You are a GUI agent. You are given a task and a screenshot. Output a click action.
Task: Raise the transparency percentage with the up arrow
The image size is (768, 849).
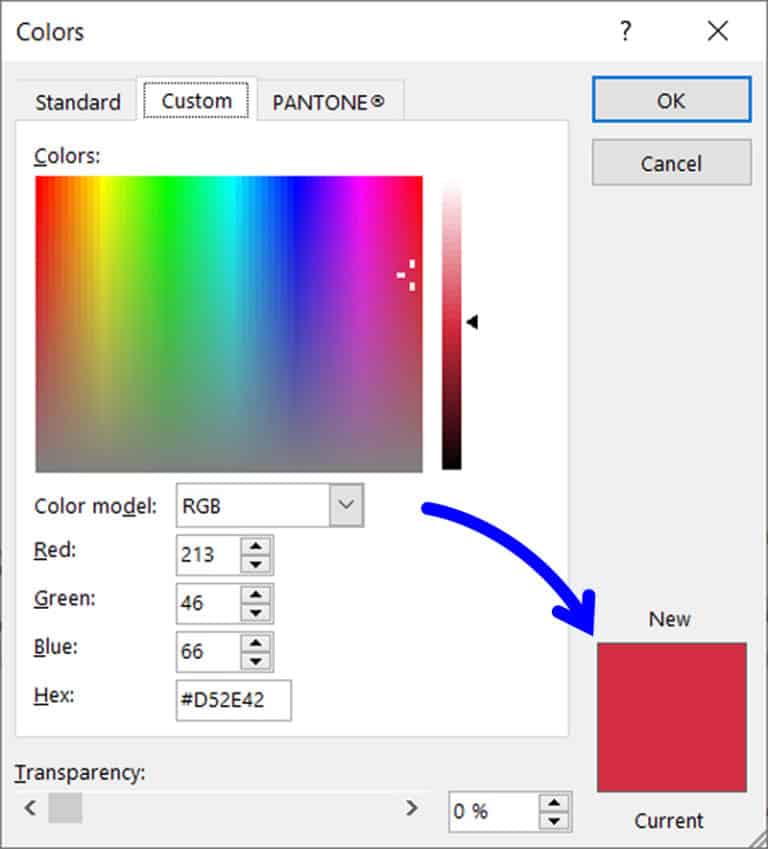(553, 805)
